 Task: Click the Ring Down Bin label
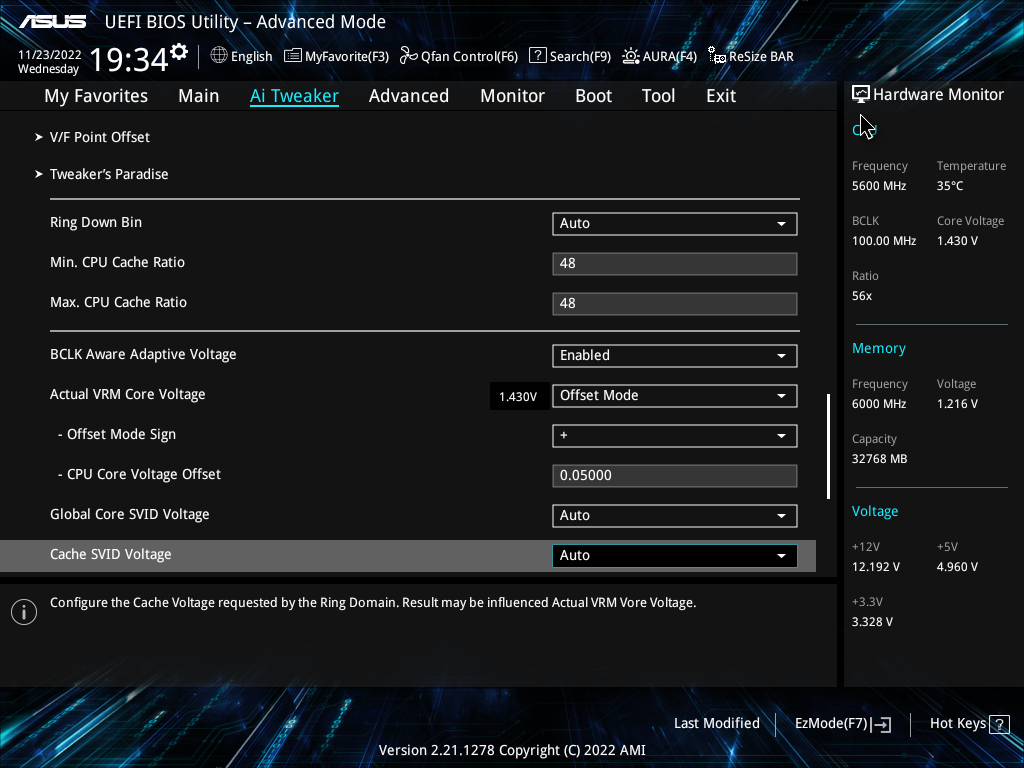coord(95,222)
